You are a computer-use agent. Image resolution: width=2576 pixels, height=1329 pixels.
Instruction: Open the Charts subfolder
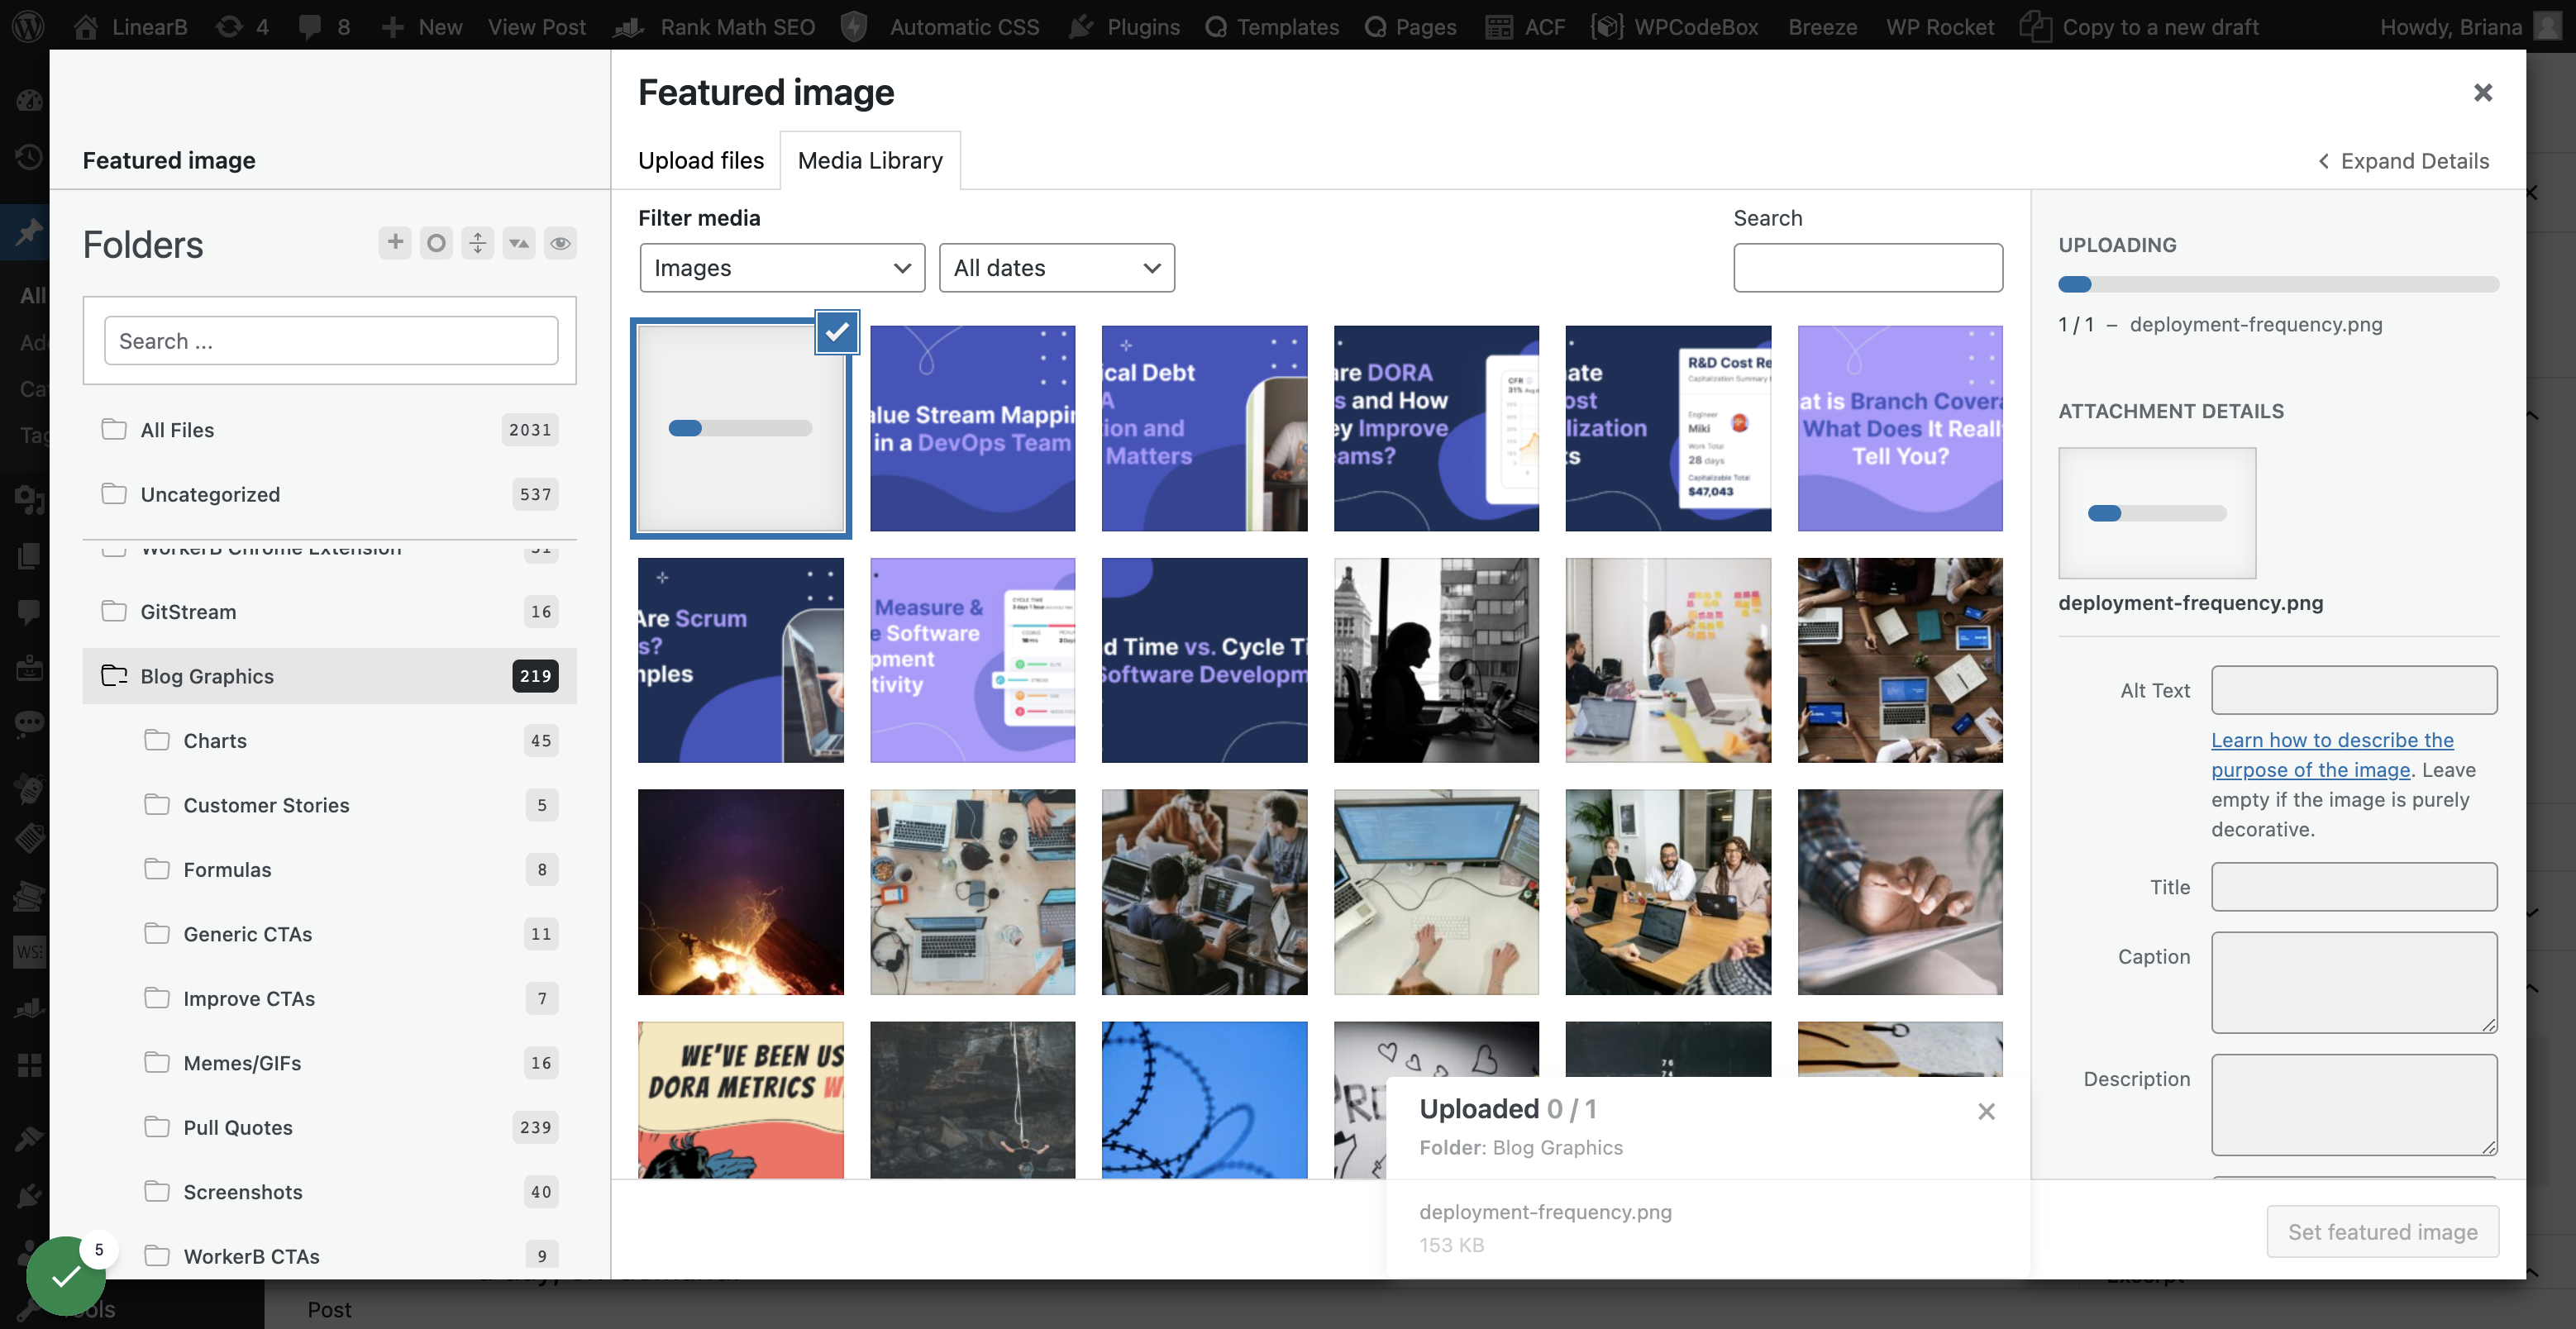[x=350, y=740]
